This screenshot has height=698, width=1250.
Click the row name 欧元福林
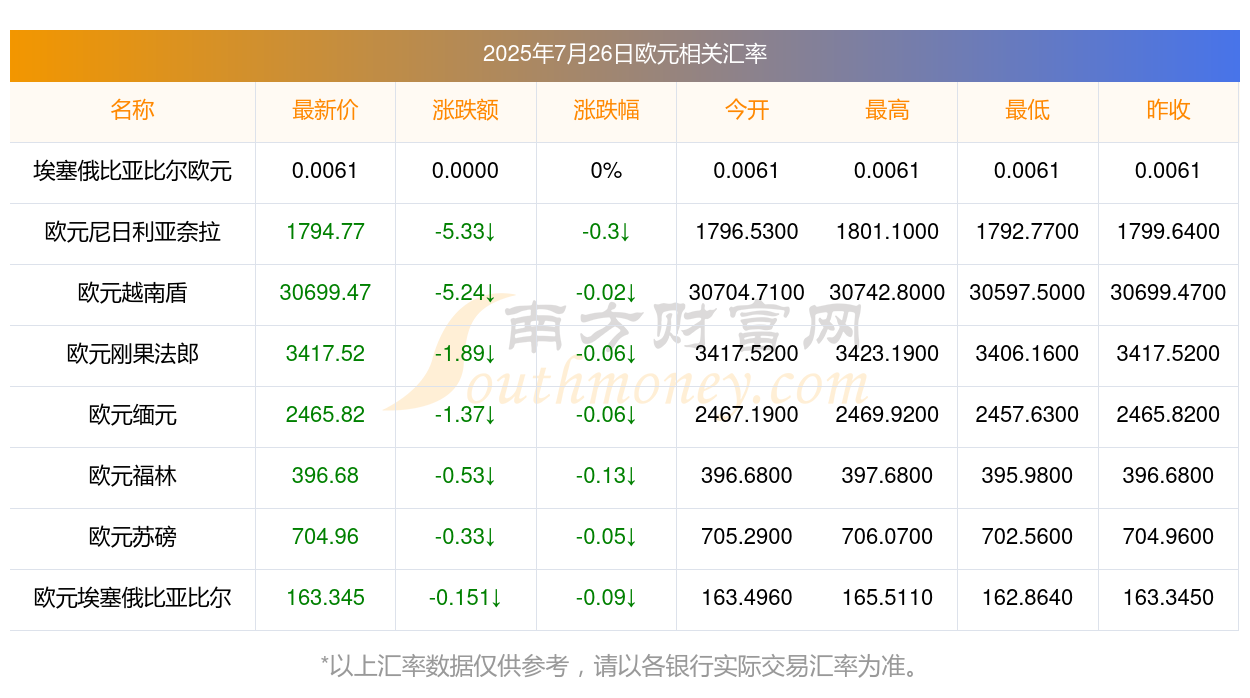click(x=132, y=476)
